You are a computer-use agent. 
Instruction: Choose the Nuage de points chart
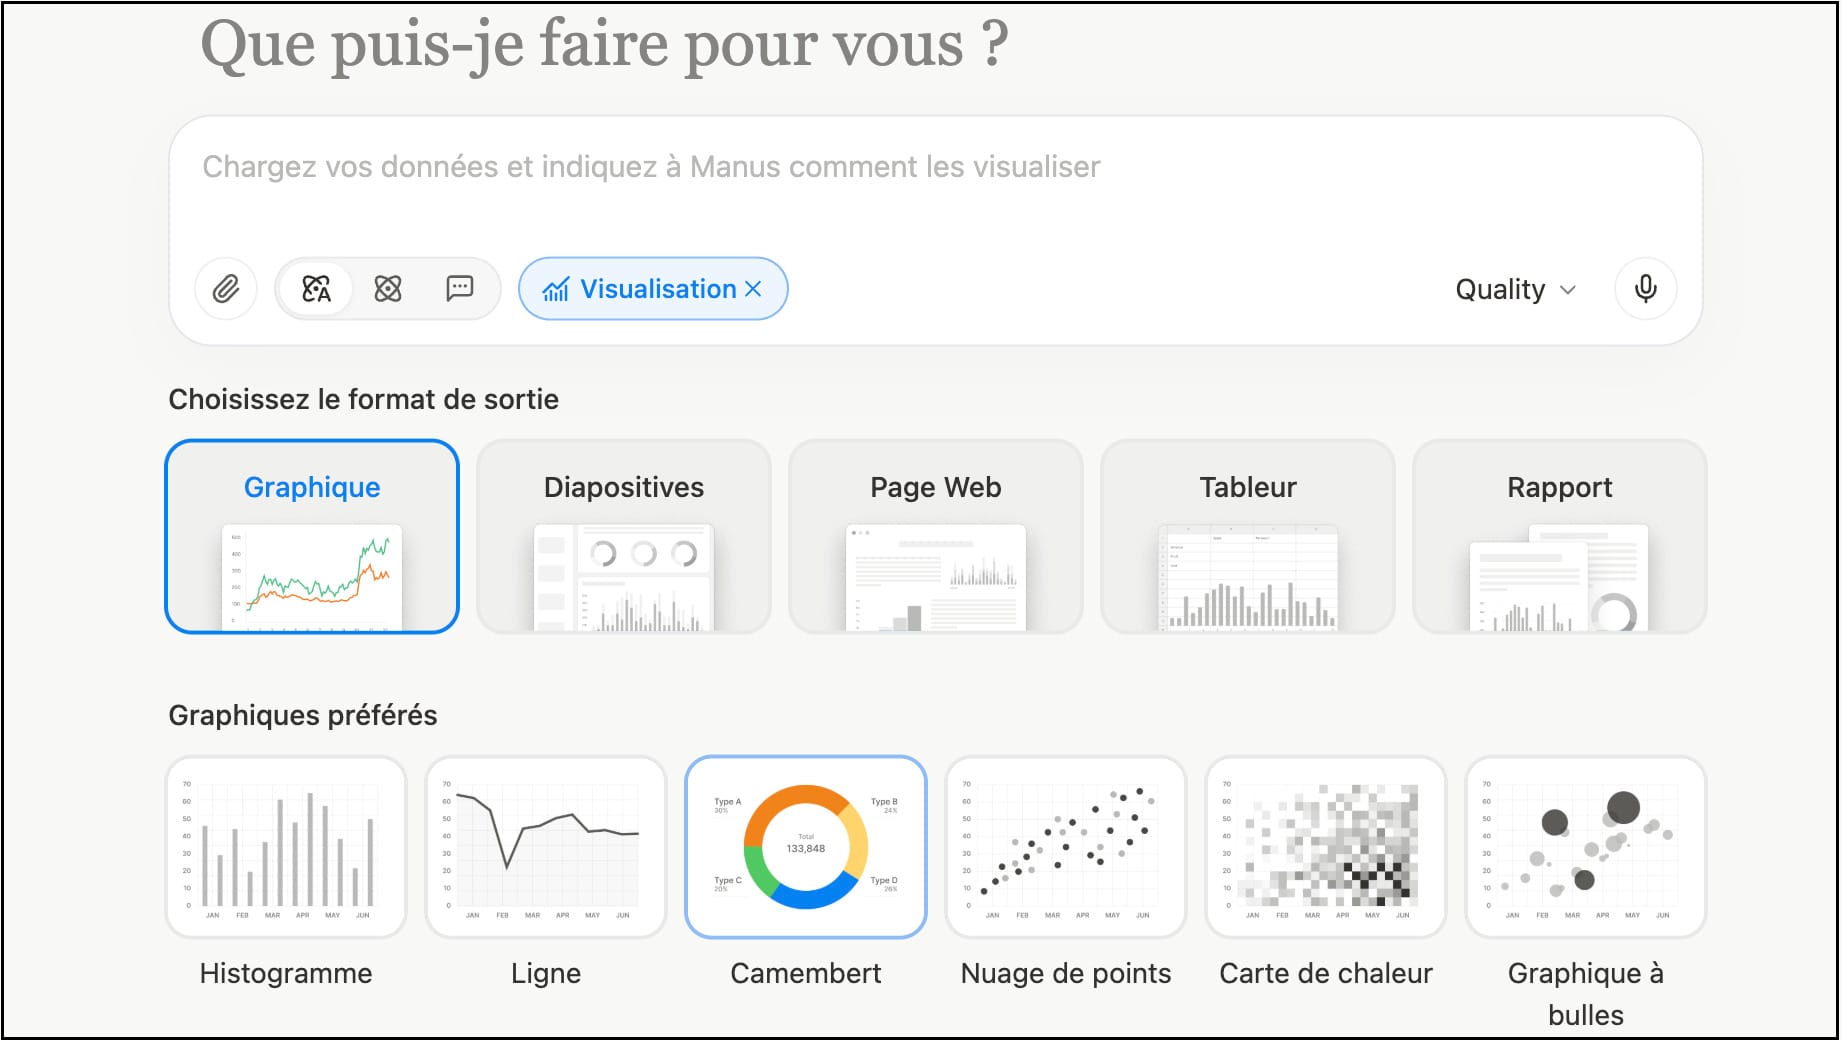pos(1066,847)
